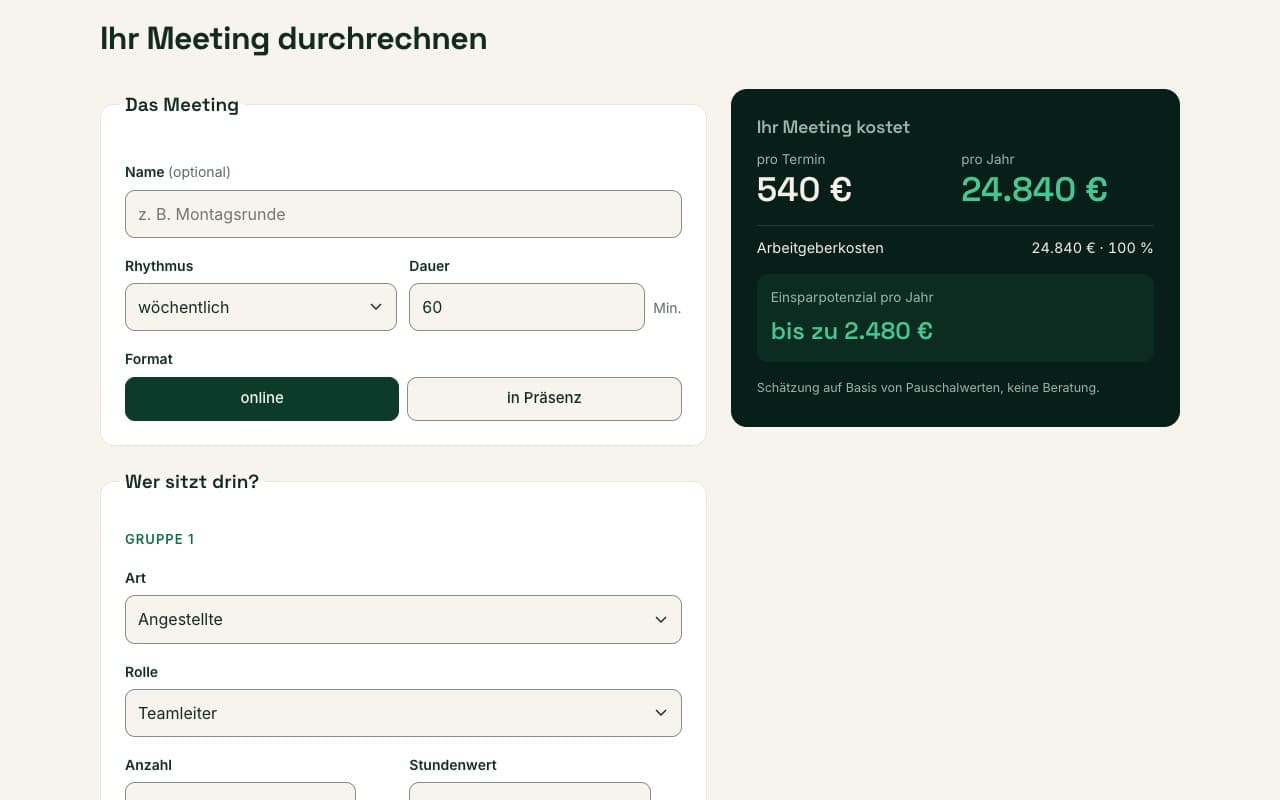Select the in Präsenz format button
The height and width of the screenshot is (800, 1280).
pos(544,398)
